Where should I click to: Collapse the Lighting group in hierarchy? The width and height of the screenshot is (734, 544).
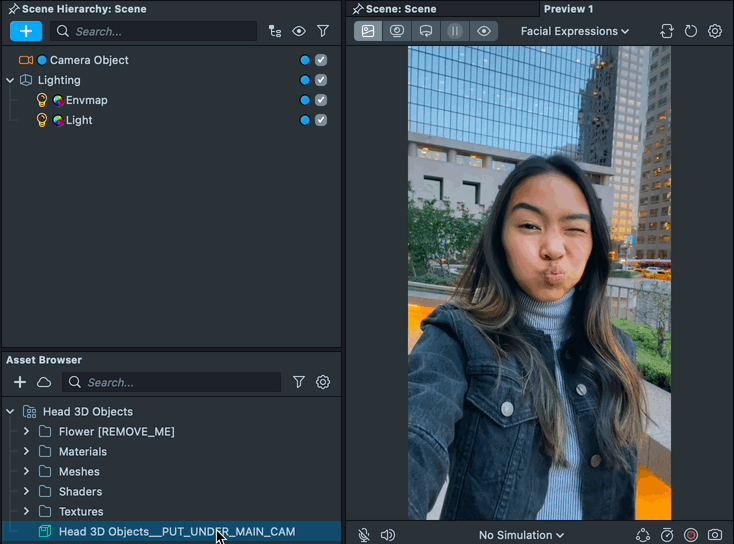pos(10,80)
